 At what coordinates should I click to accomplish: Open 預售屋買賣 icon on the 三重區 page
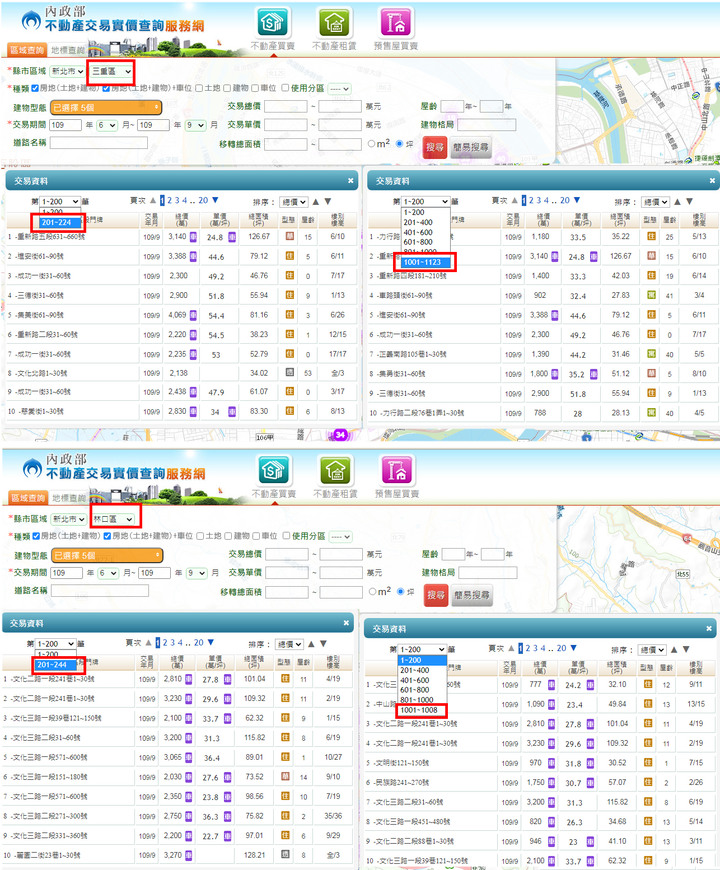point(396,23)
